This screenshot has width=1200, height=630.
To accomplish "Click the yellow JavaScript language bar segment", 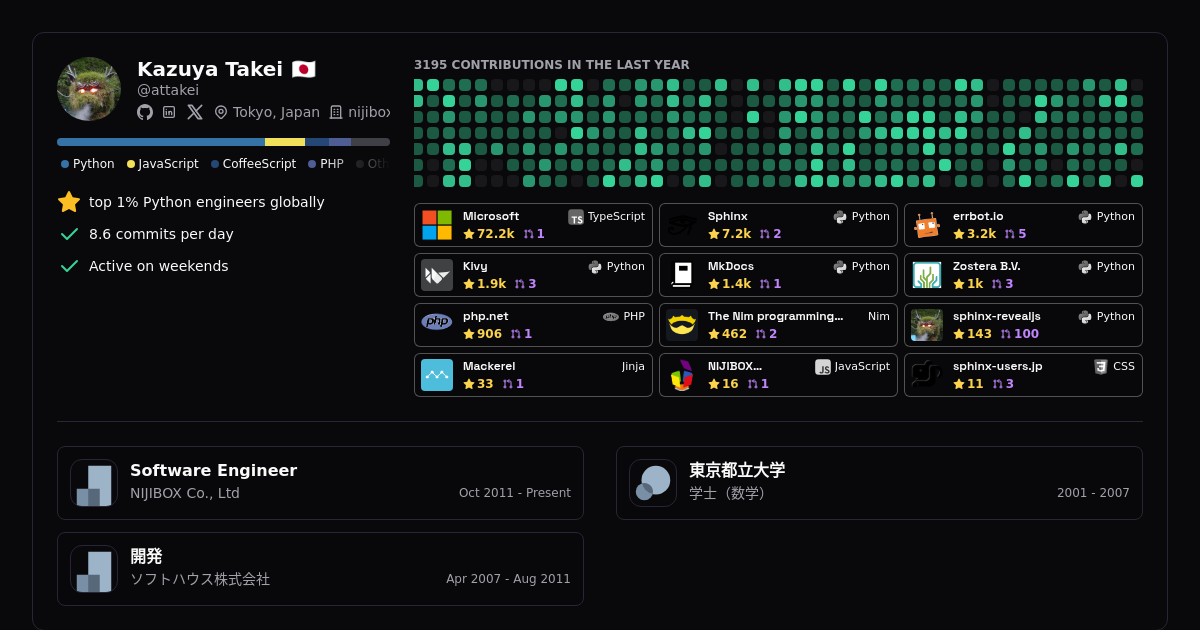I will (x=285, y=142).
